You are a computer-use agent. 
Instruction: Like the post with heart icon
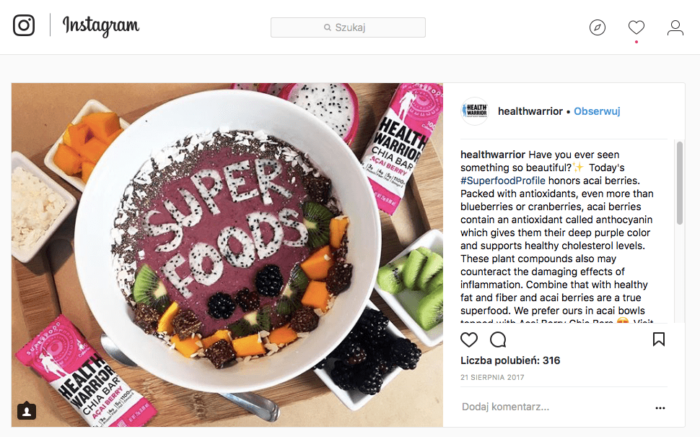tap(469, 340)
